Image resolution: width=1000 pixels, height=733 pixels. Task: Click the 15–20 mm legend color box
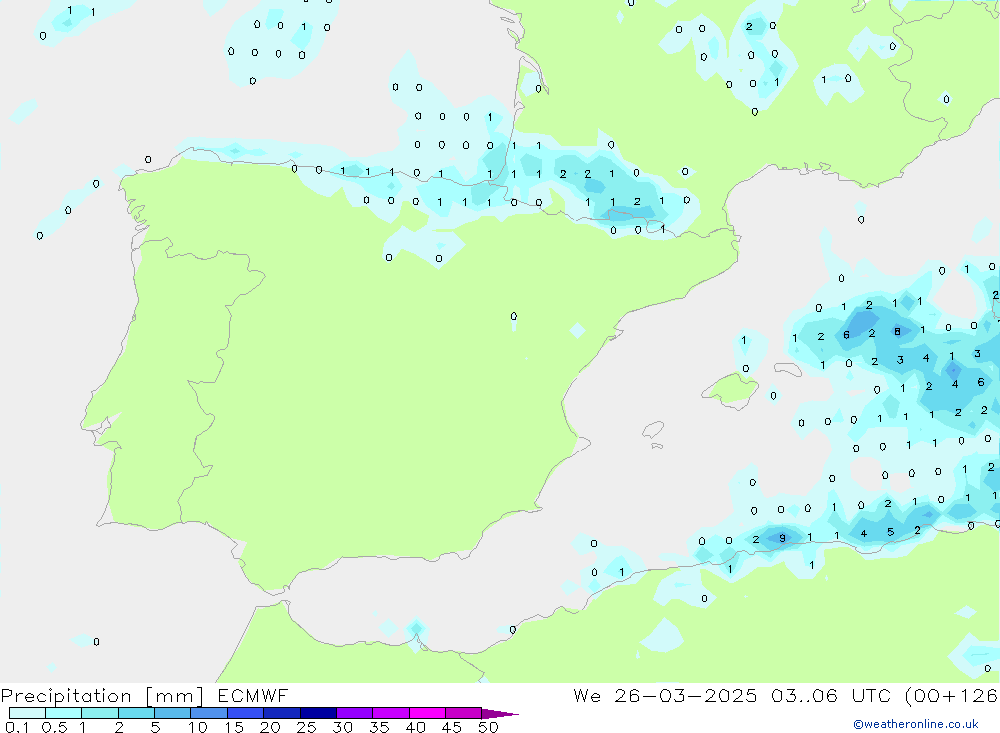point(245,713)
